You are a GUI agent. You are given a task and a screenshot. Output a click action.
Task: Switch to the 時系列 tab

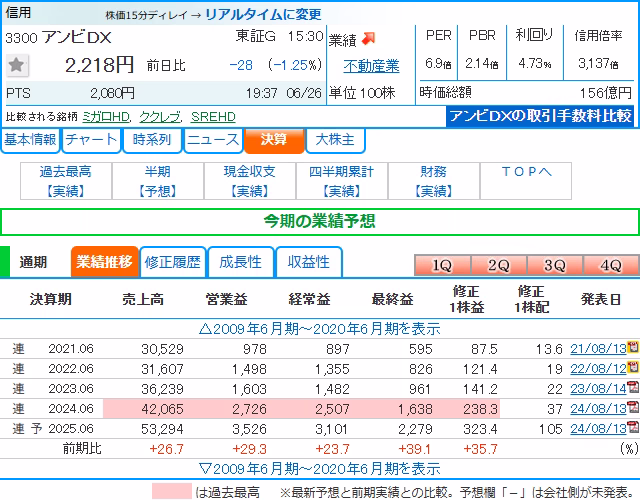[152, 140]
